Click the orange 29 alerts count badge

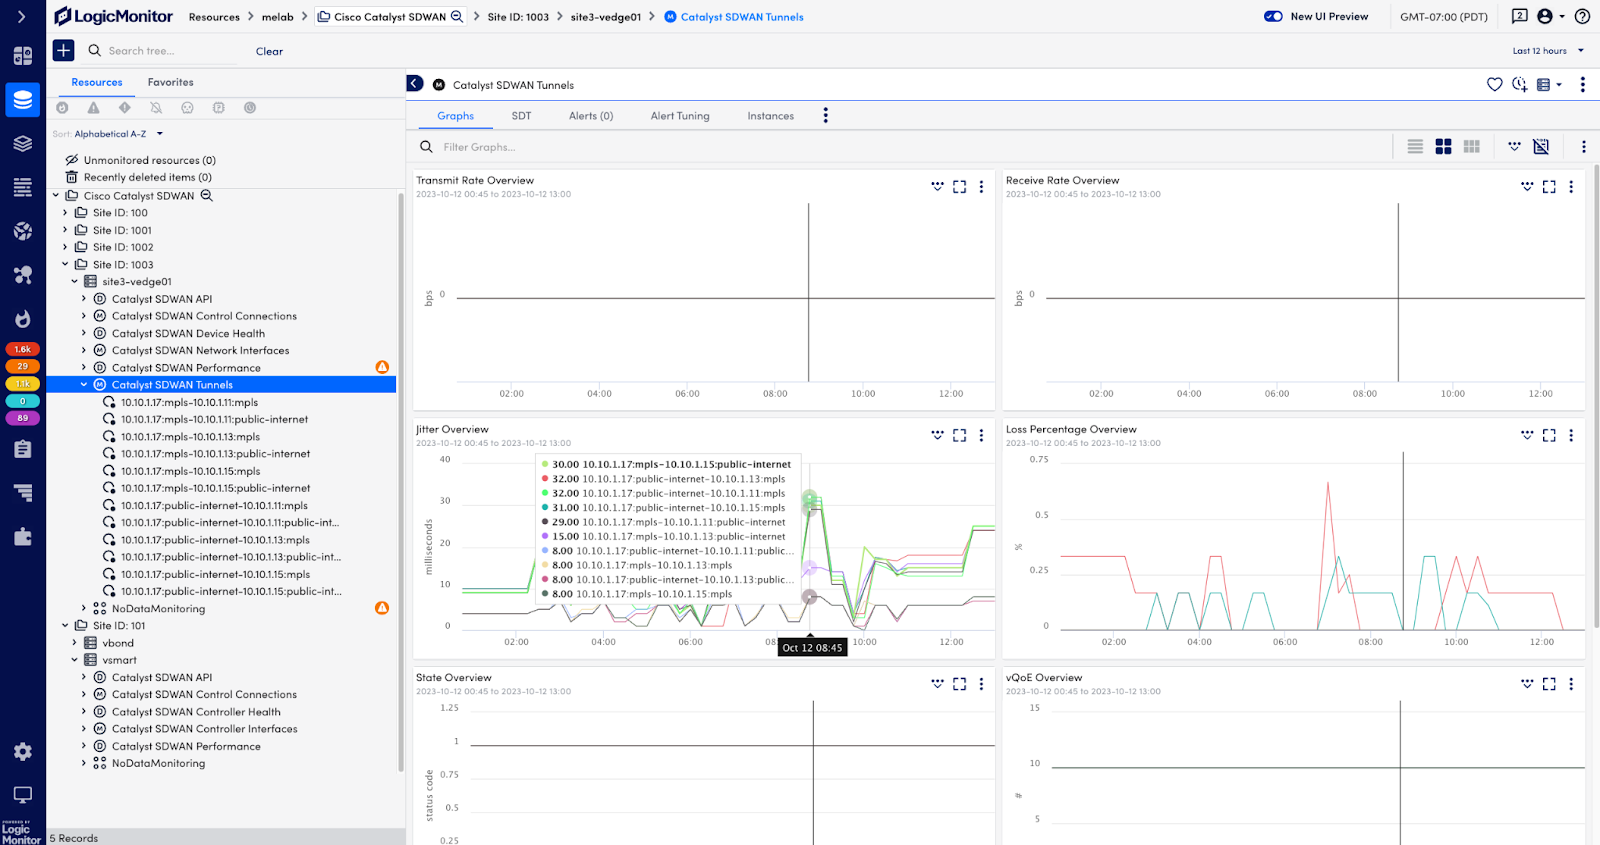[22, 366]
